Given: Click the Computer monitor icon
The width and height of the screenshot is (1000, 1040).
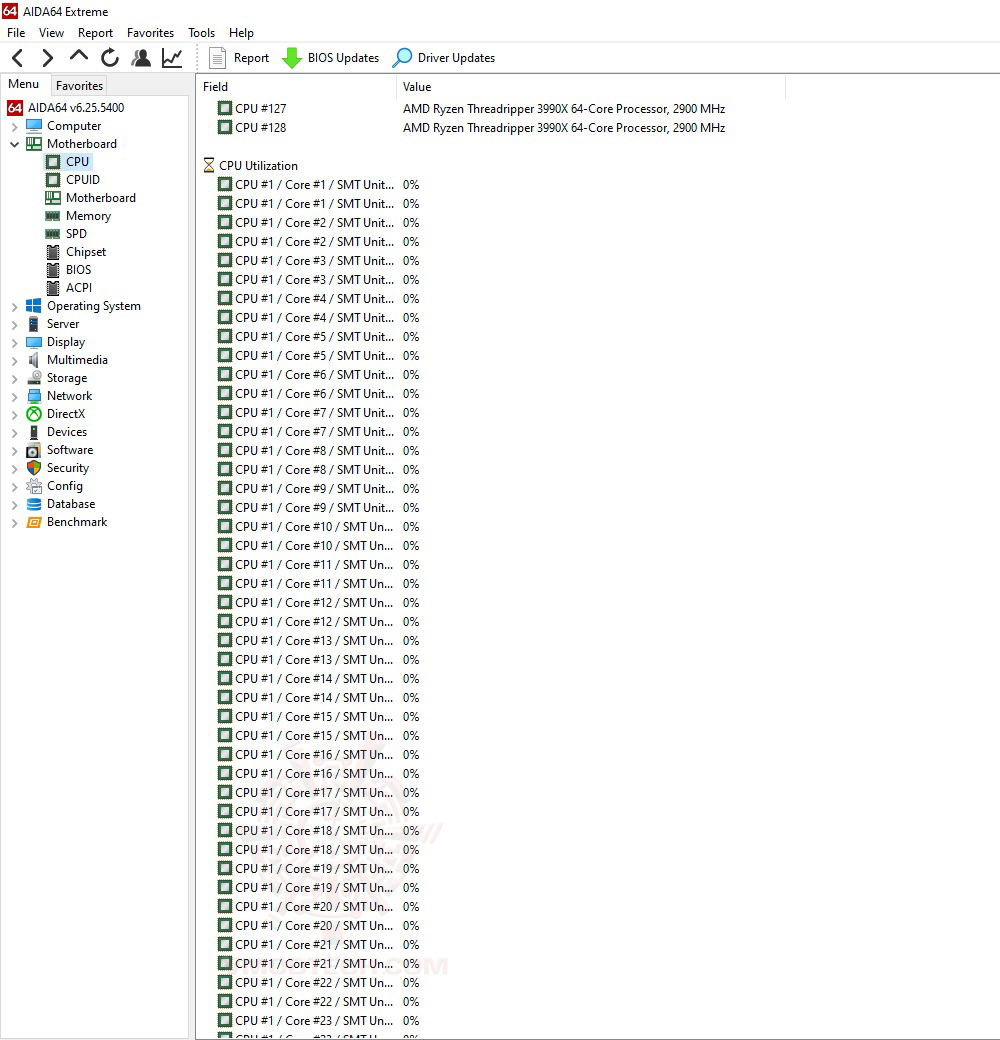Looking at the screenshot, I should [34, 126].
